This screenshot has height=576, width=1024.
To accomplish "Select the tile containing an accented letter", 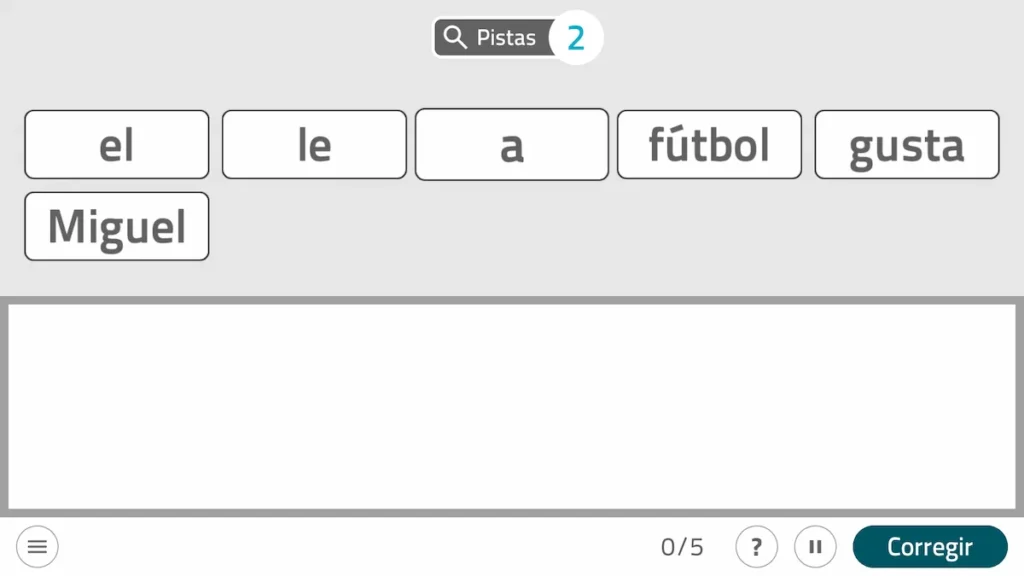I will pyautogui.click(x=709, y=145).
